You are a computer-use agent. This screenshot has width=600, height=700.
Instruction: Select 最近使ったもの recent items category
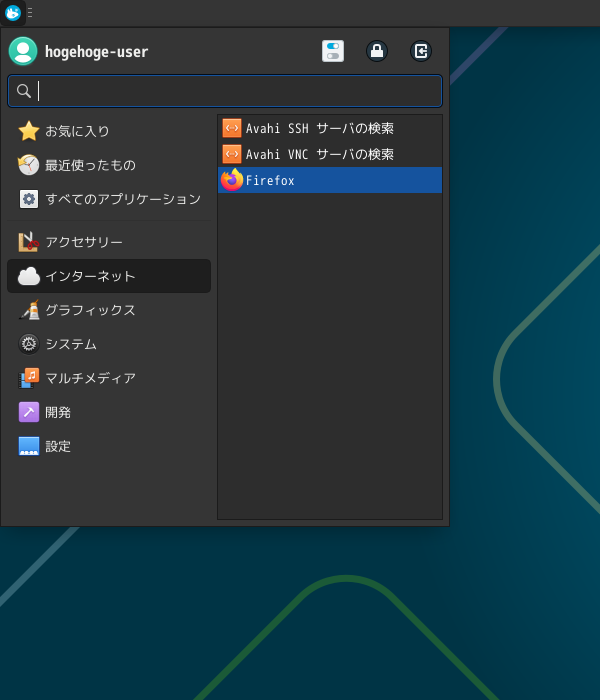[90, 165]
